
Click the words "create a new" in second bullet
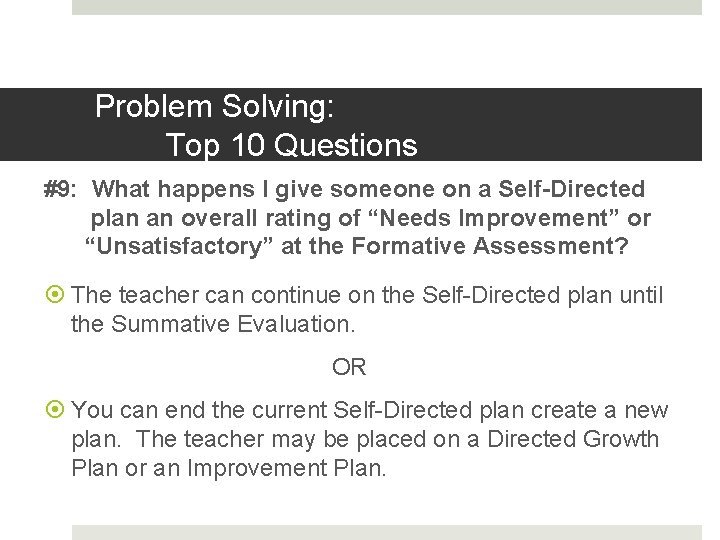(595, 410)
